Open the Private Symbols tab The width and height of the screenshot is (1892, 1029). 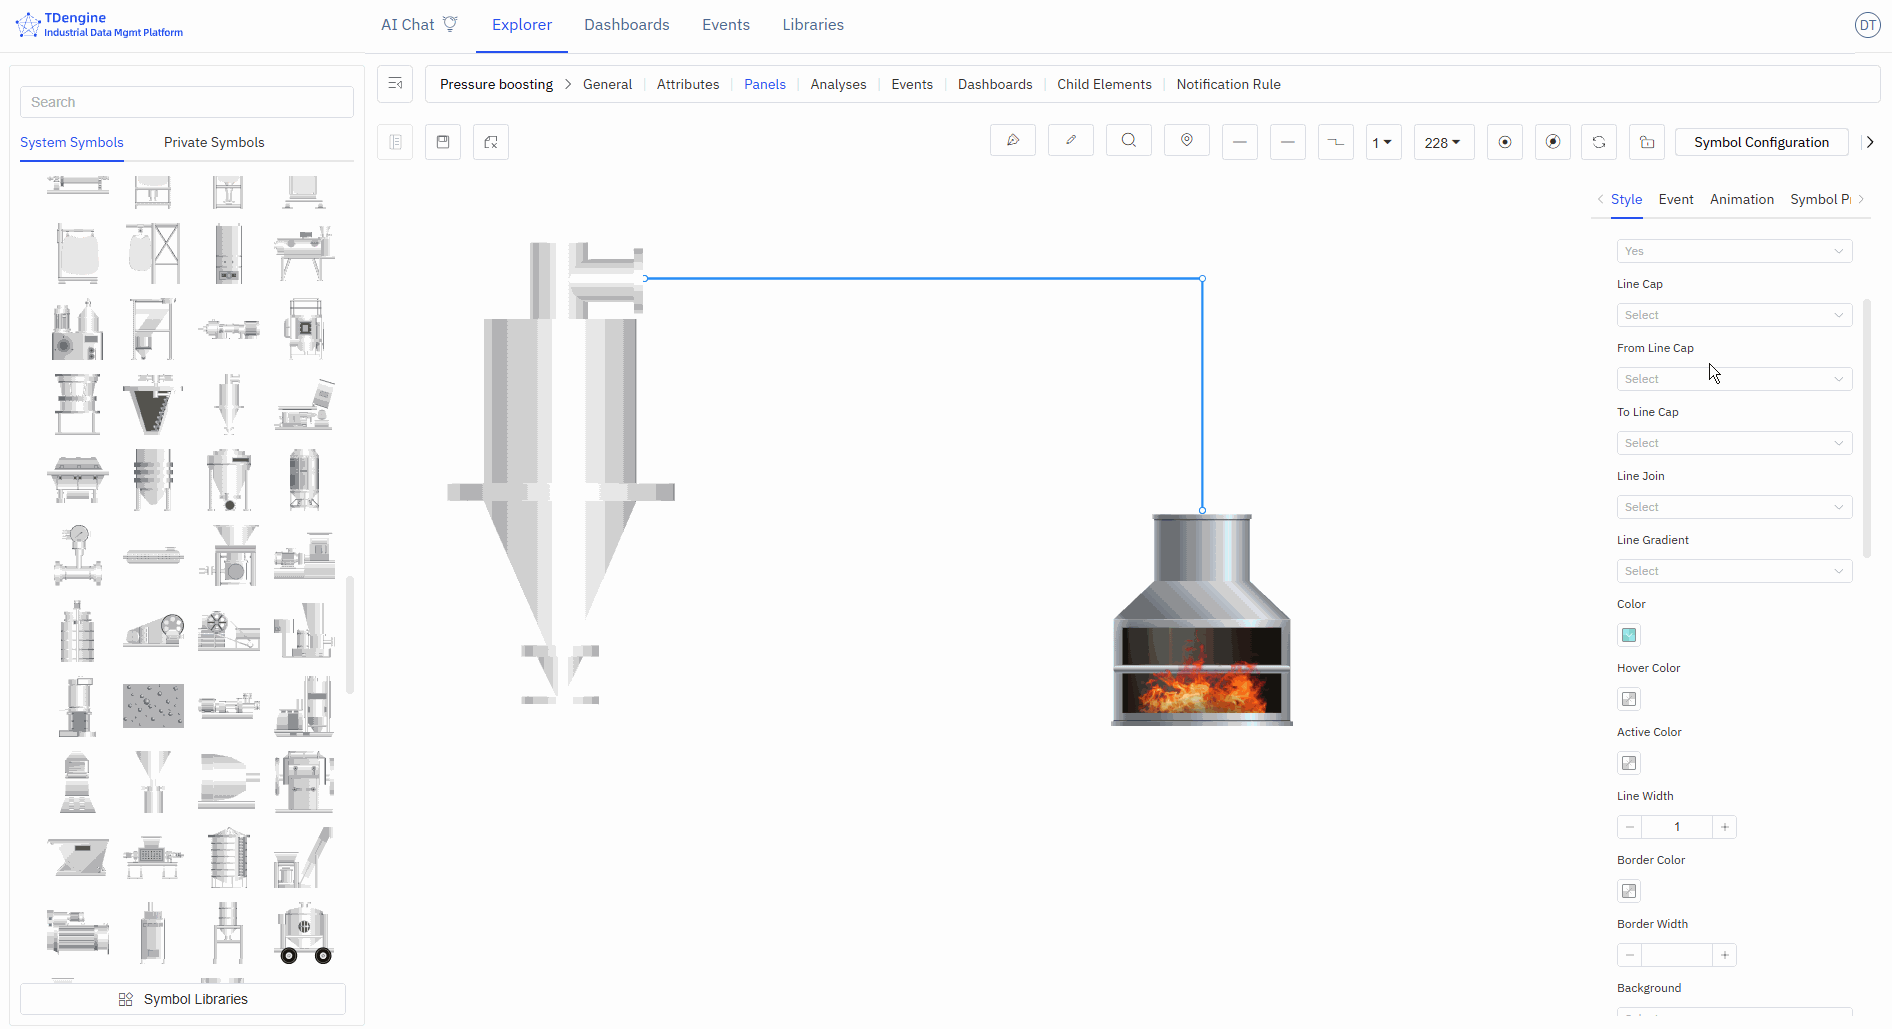pyautogui.click(x=214, y=142)
